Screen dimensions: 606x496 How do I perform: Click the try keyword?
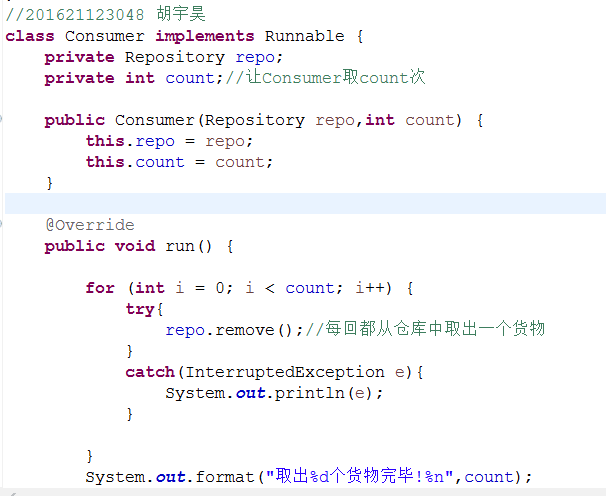click(140, 309)
